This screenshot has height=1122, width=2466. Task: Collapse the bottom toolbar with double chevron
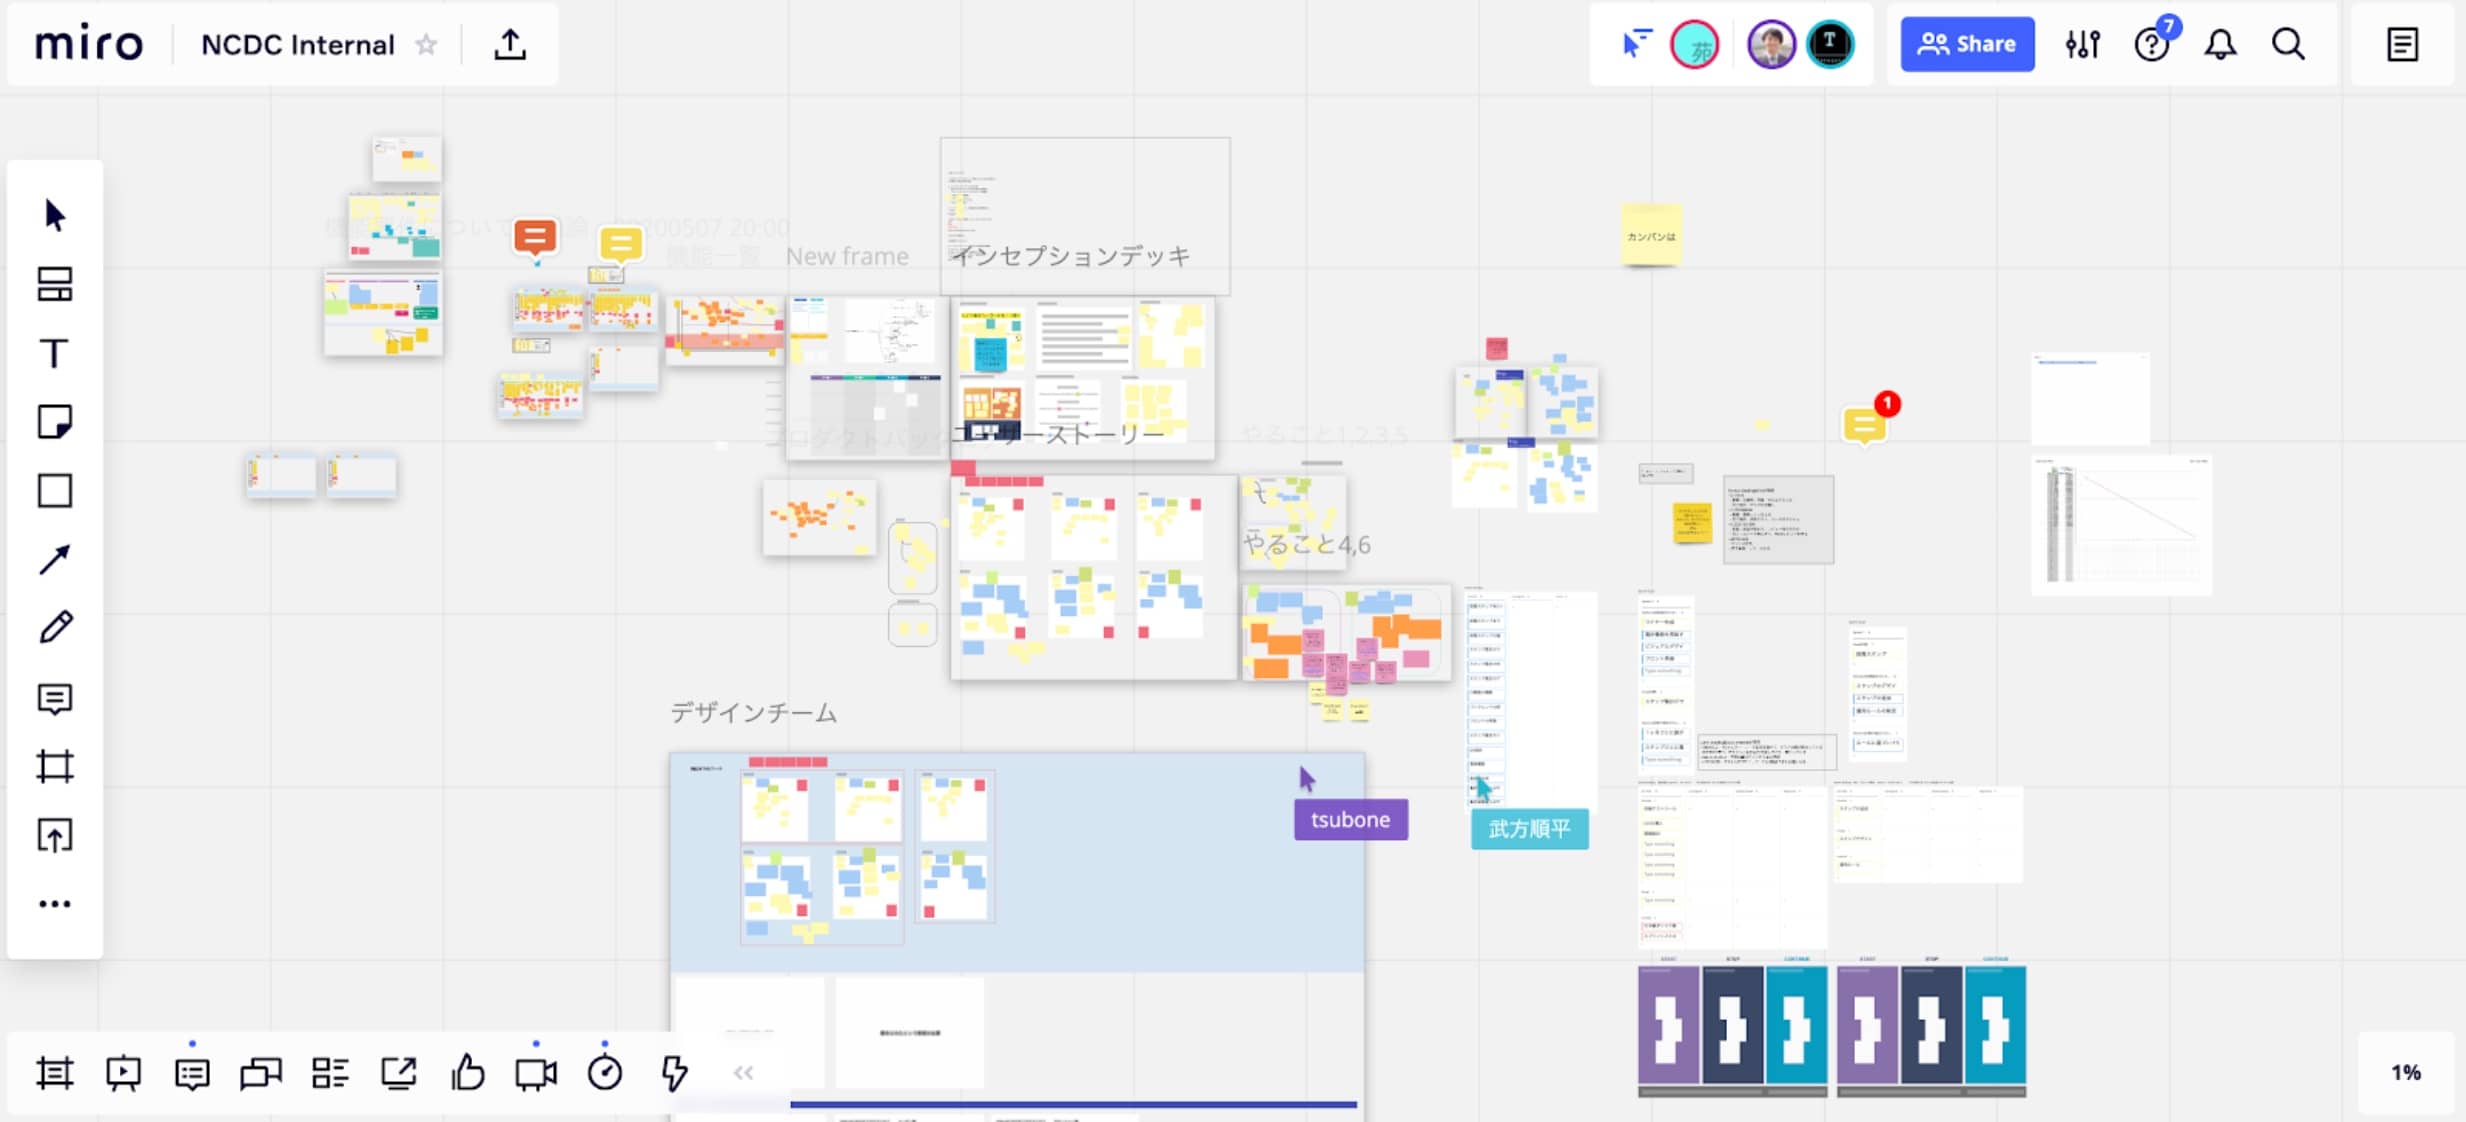pos(743,1073)
